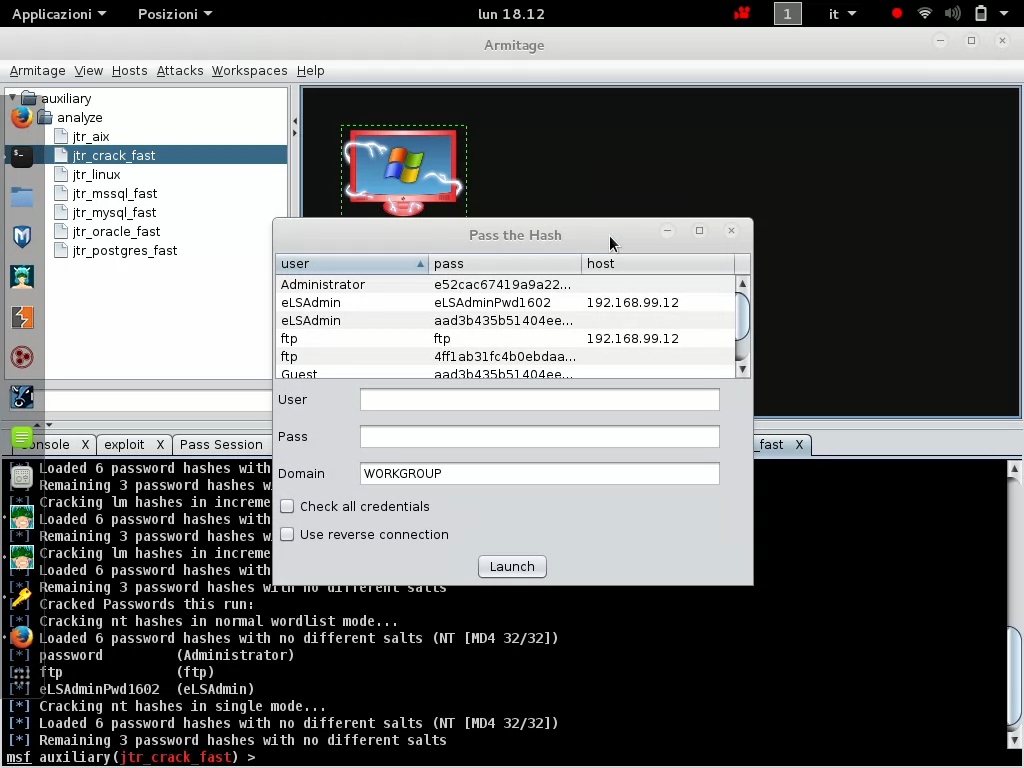Close the exploit tab with its X
This screenshot has width=1024, height=768.
pyautogui.click(x=160, y=445)
